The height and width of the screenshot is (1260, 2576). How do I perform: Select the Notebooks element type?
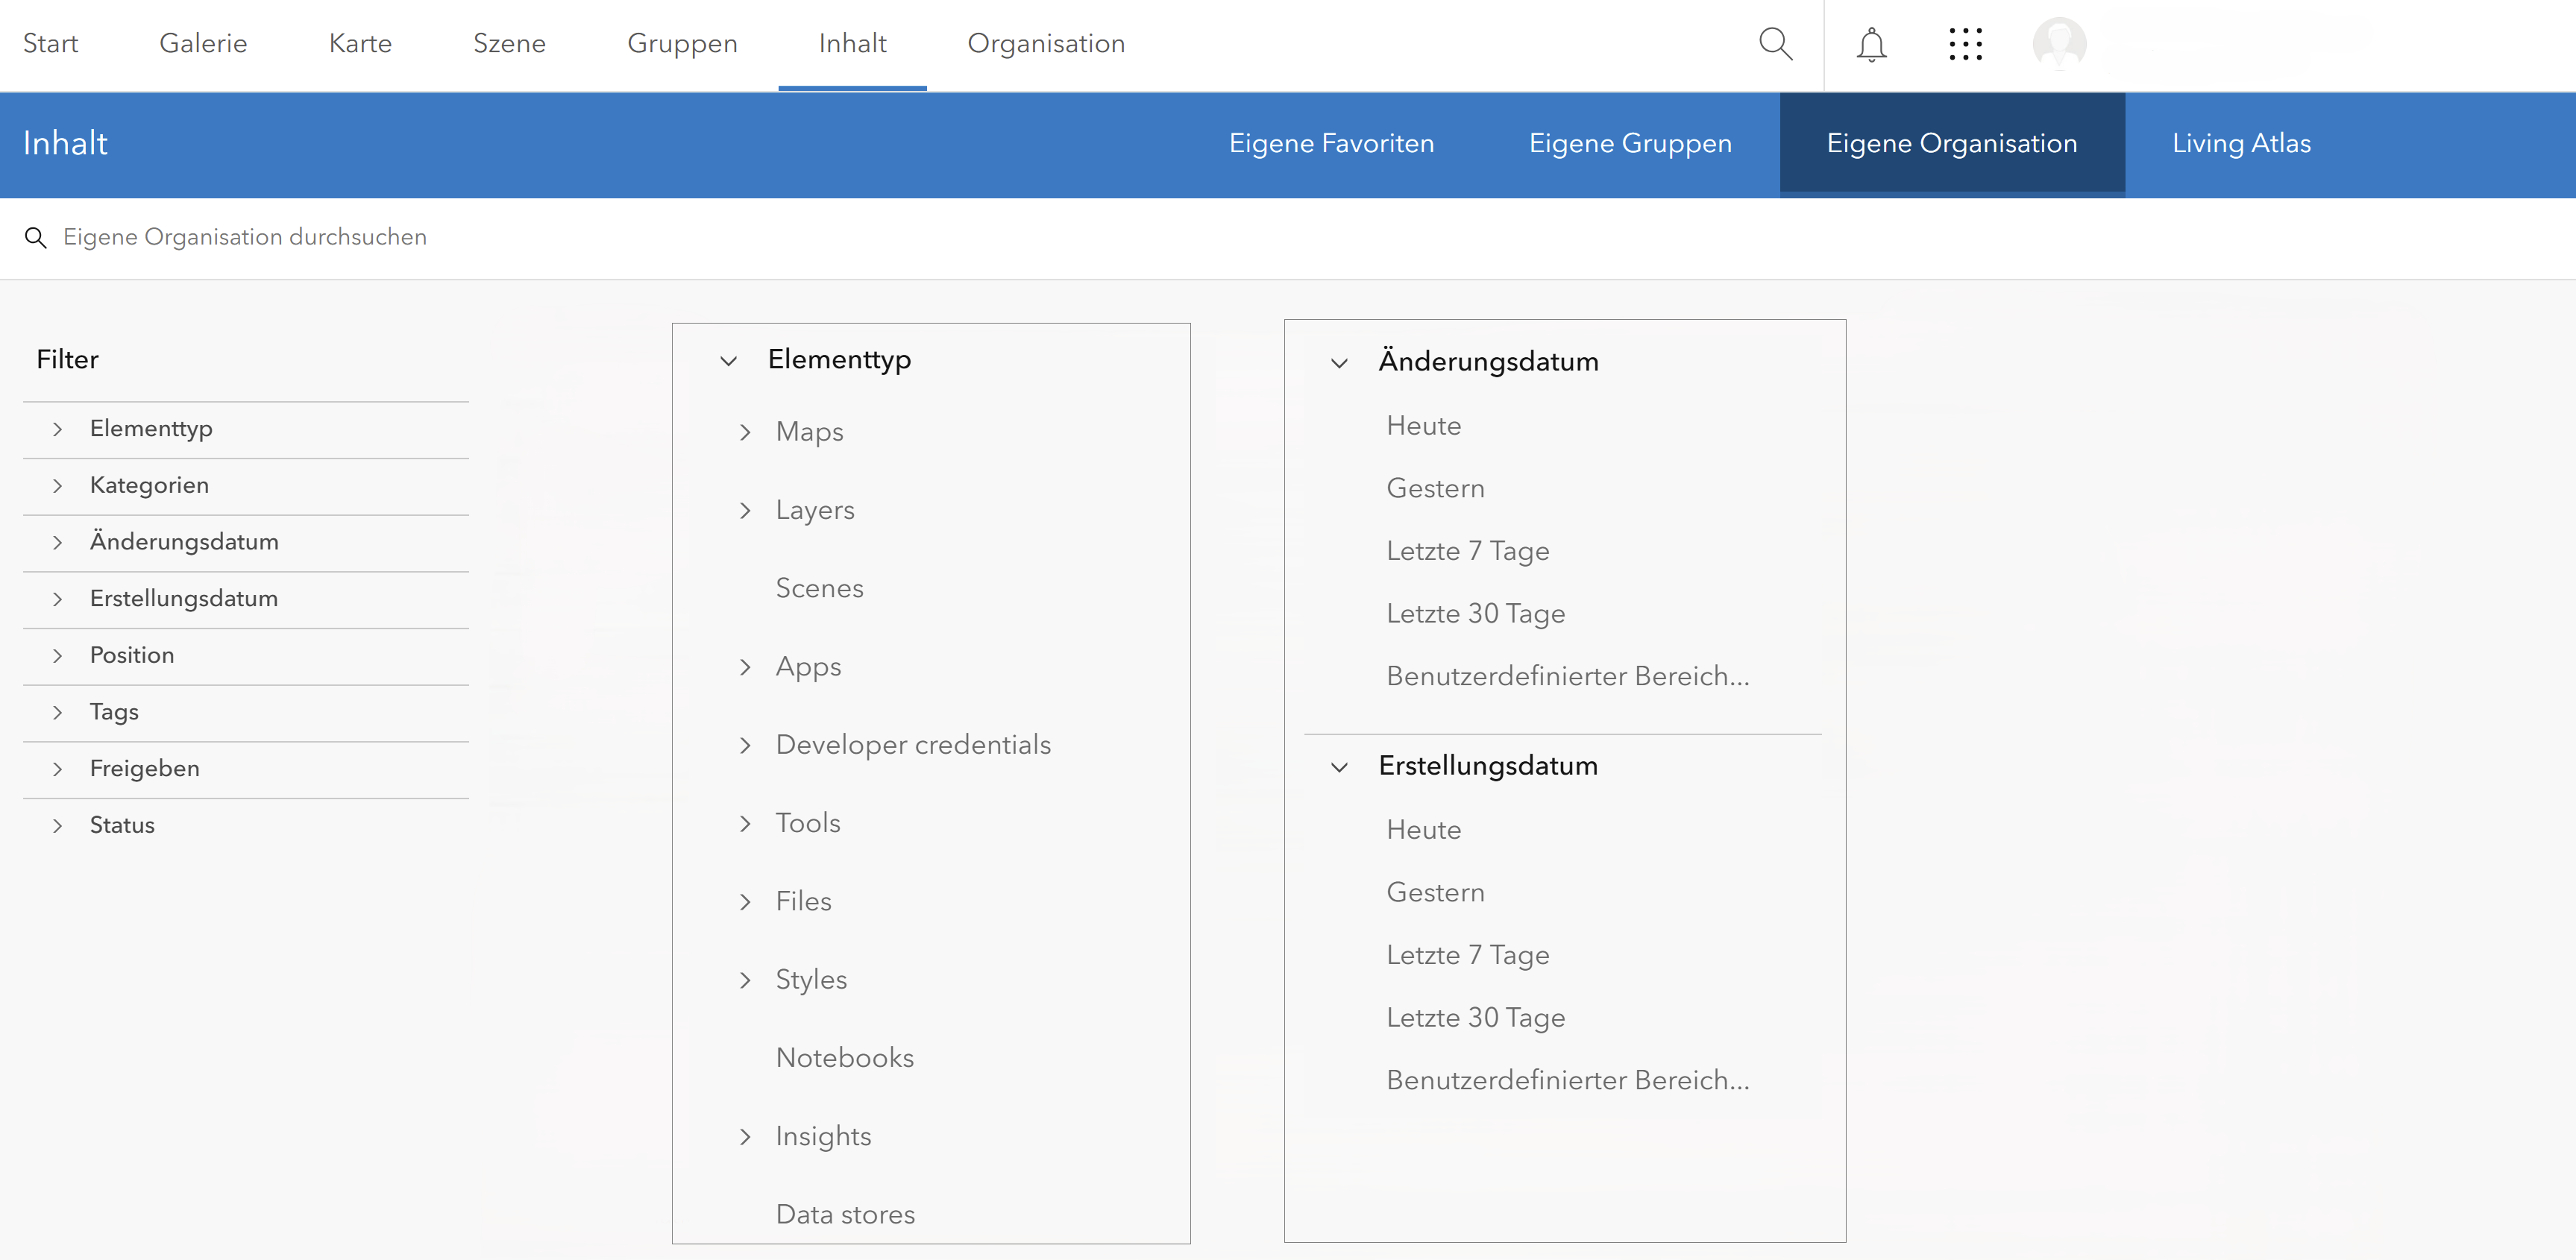844,1058
